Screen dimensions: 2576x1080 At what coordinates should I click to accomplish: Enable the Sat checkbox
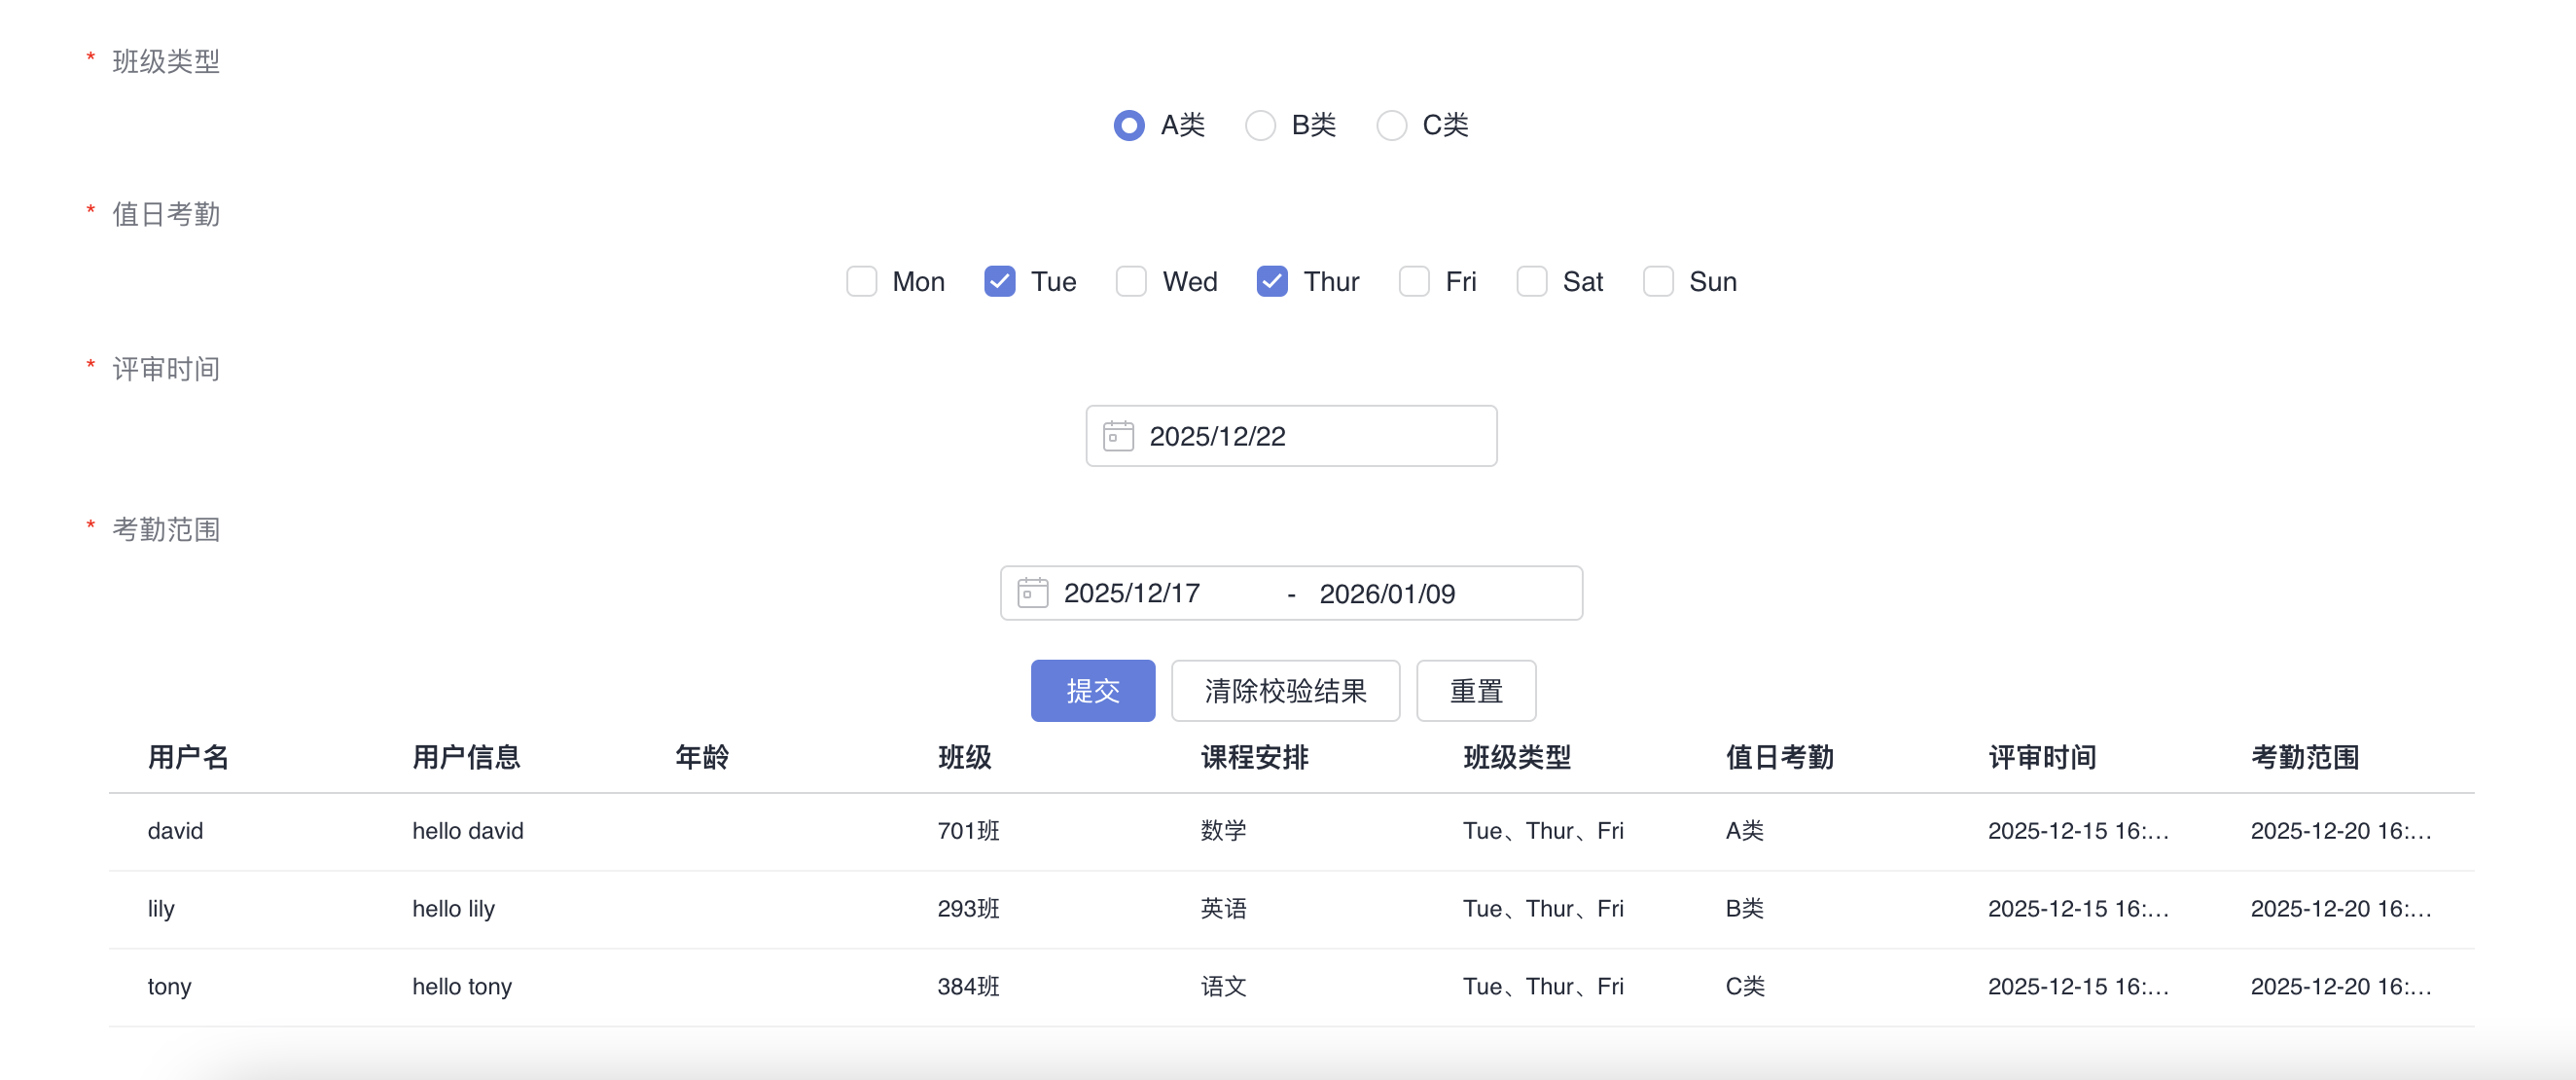1531,281
